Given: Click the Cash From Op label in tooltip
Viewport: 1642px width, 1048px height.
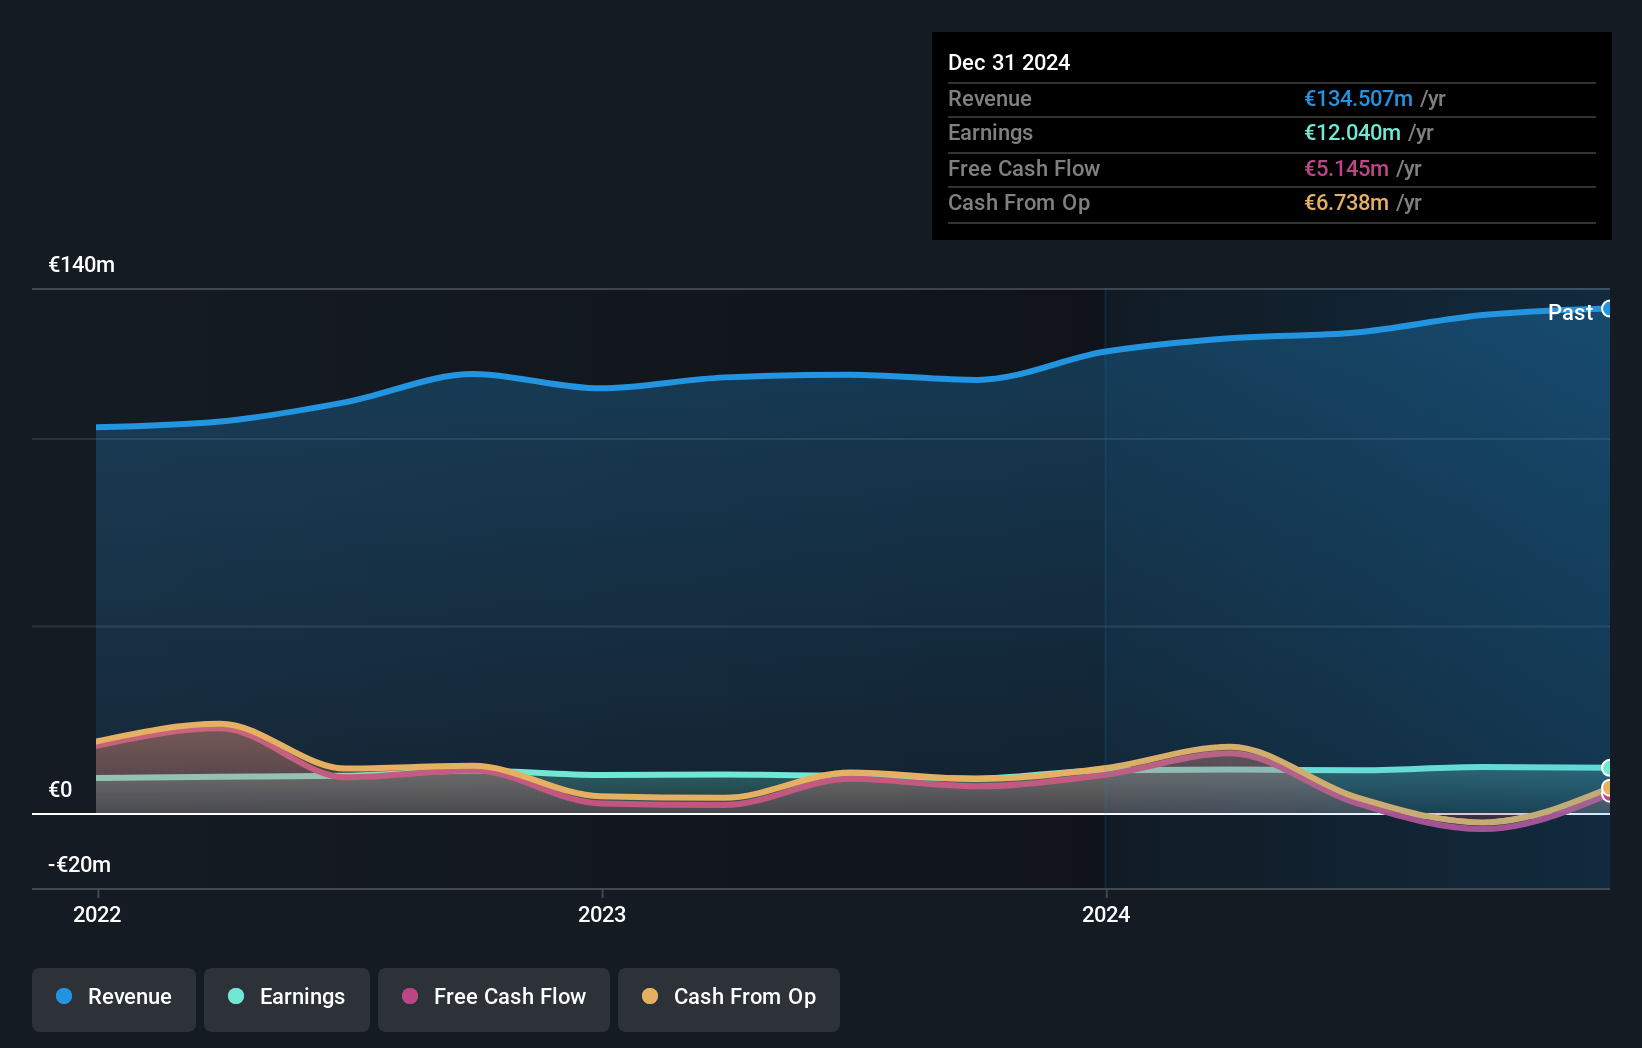Looking at the screenshot, I should 1019,202.
